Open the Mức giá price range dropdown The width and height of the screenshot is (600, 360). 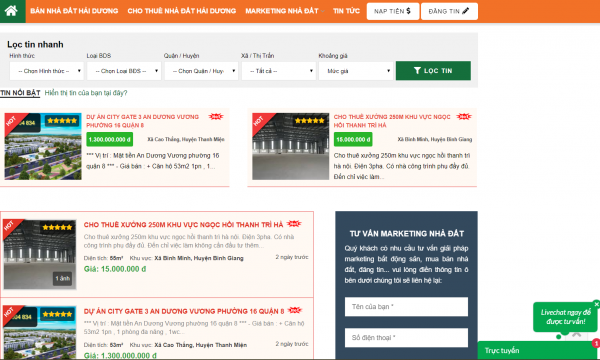[356, 71]
